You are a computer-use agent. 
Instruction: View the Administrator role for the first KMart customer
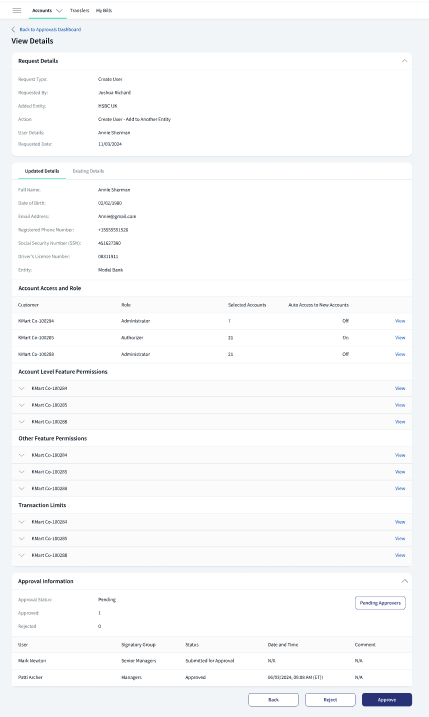click(x=400, y=321)
